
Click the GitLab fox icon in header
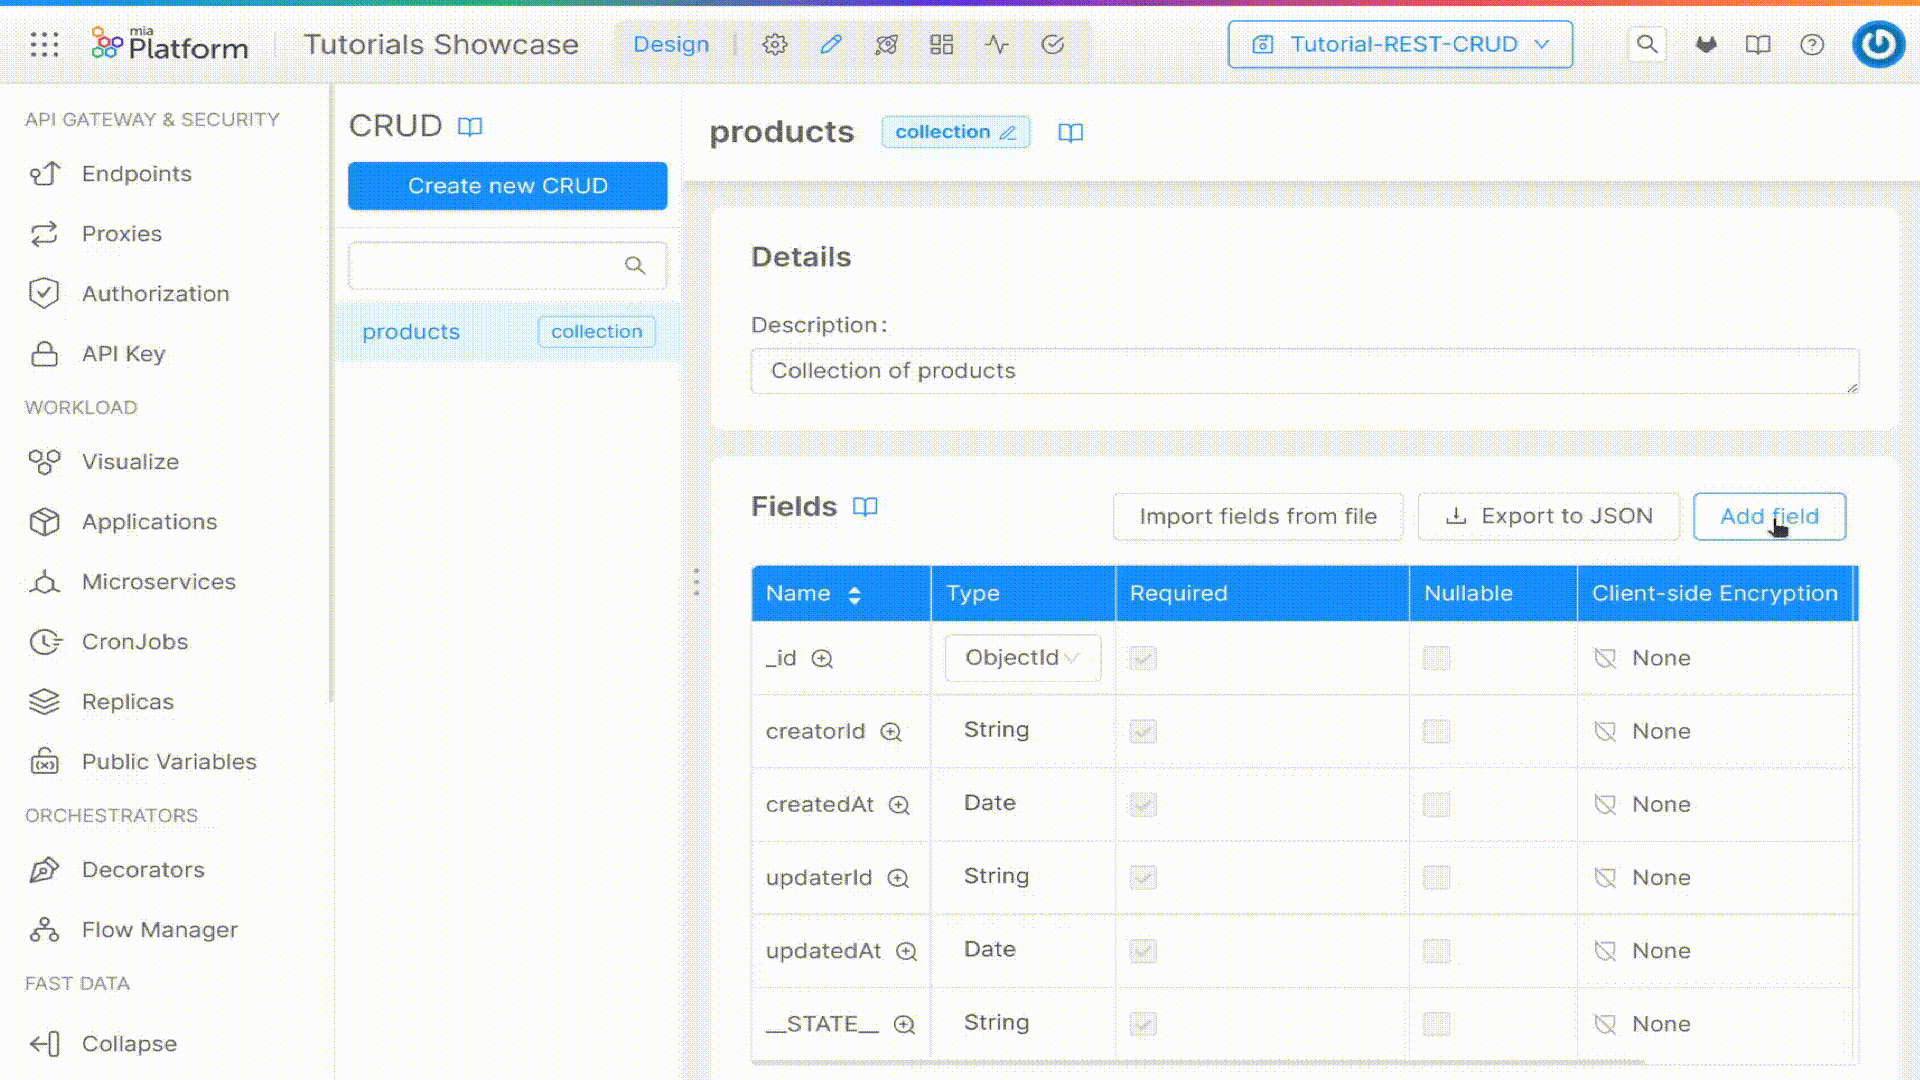pyautogui.click(x=1706, y=44)
